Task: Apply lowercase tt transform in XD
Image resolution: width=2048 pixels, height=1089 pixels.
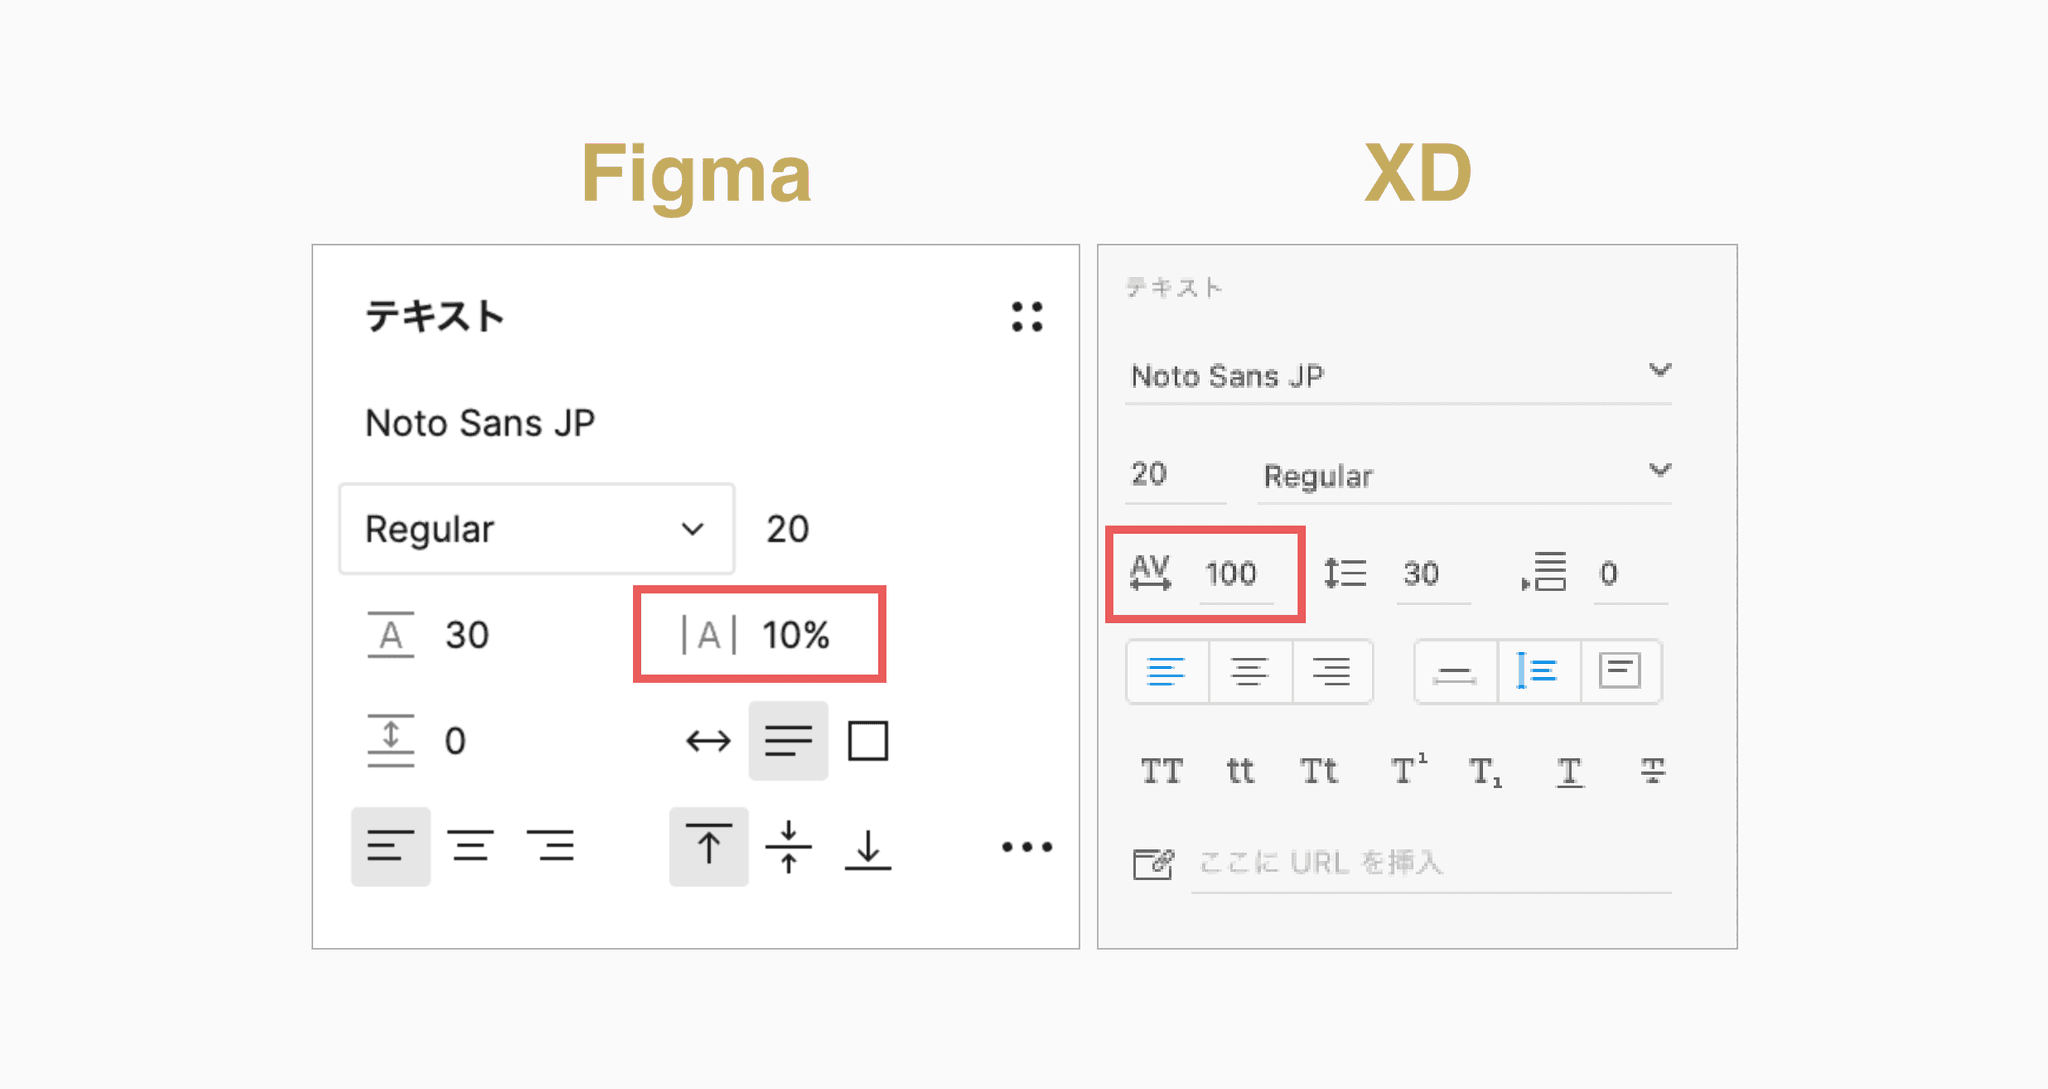Action: [1240, 771]
